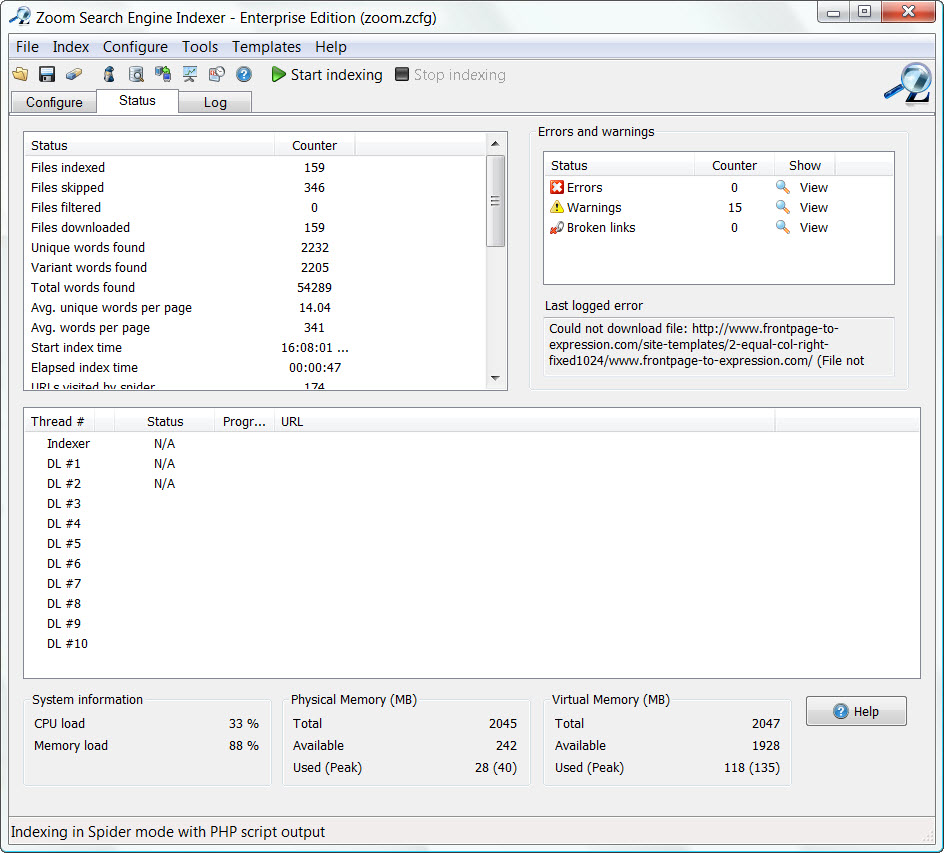Open the Templates menu

(266, 47)
